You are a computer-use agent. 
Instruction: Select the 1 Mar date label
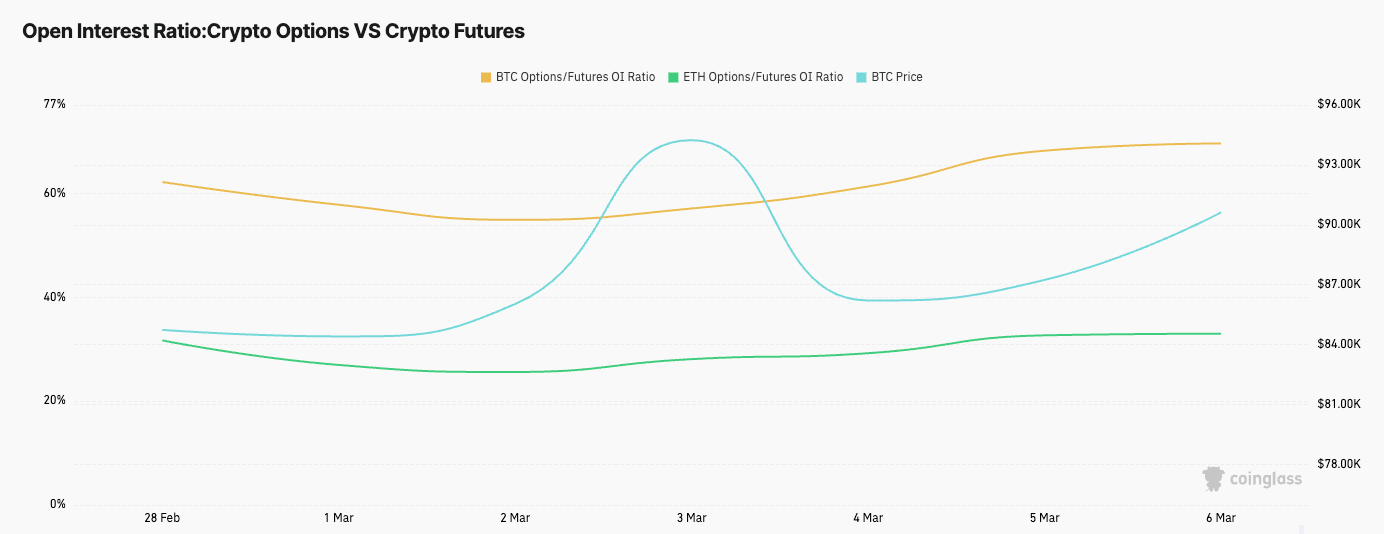[x=338, y=518]
